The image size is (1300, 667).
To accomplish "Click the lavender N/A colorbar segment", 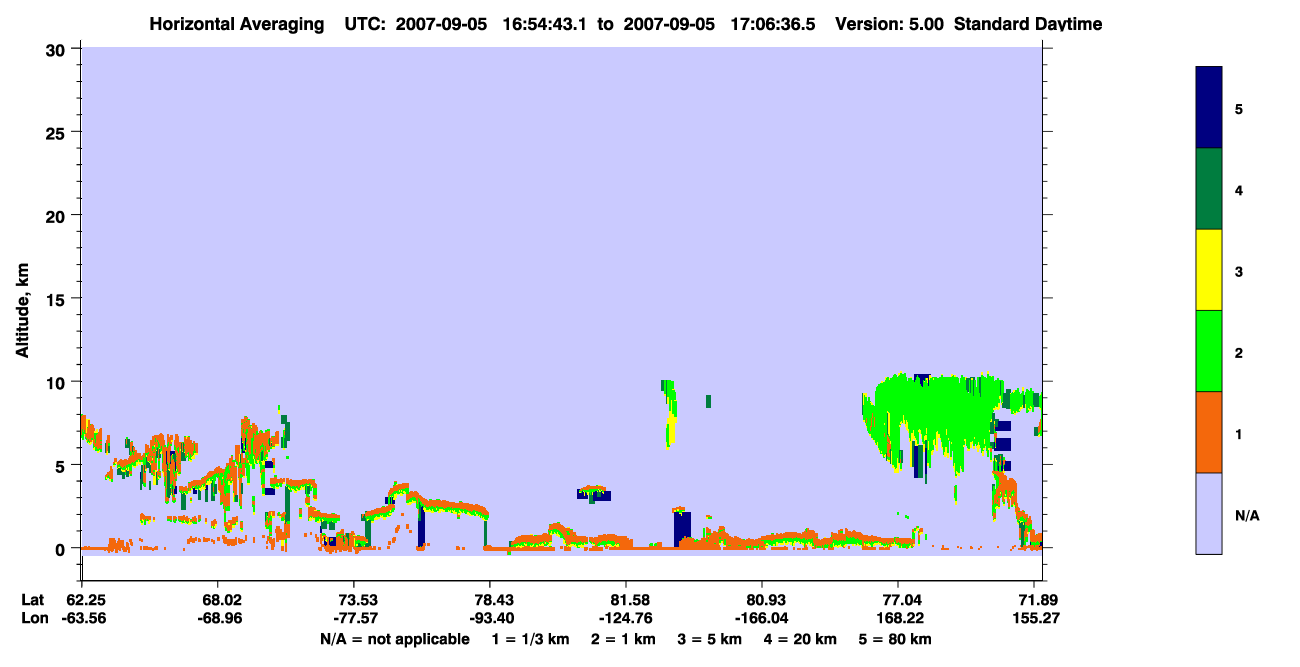I will (1209, 513).
